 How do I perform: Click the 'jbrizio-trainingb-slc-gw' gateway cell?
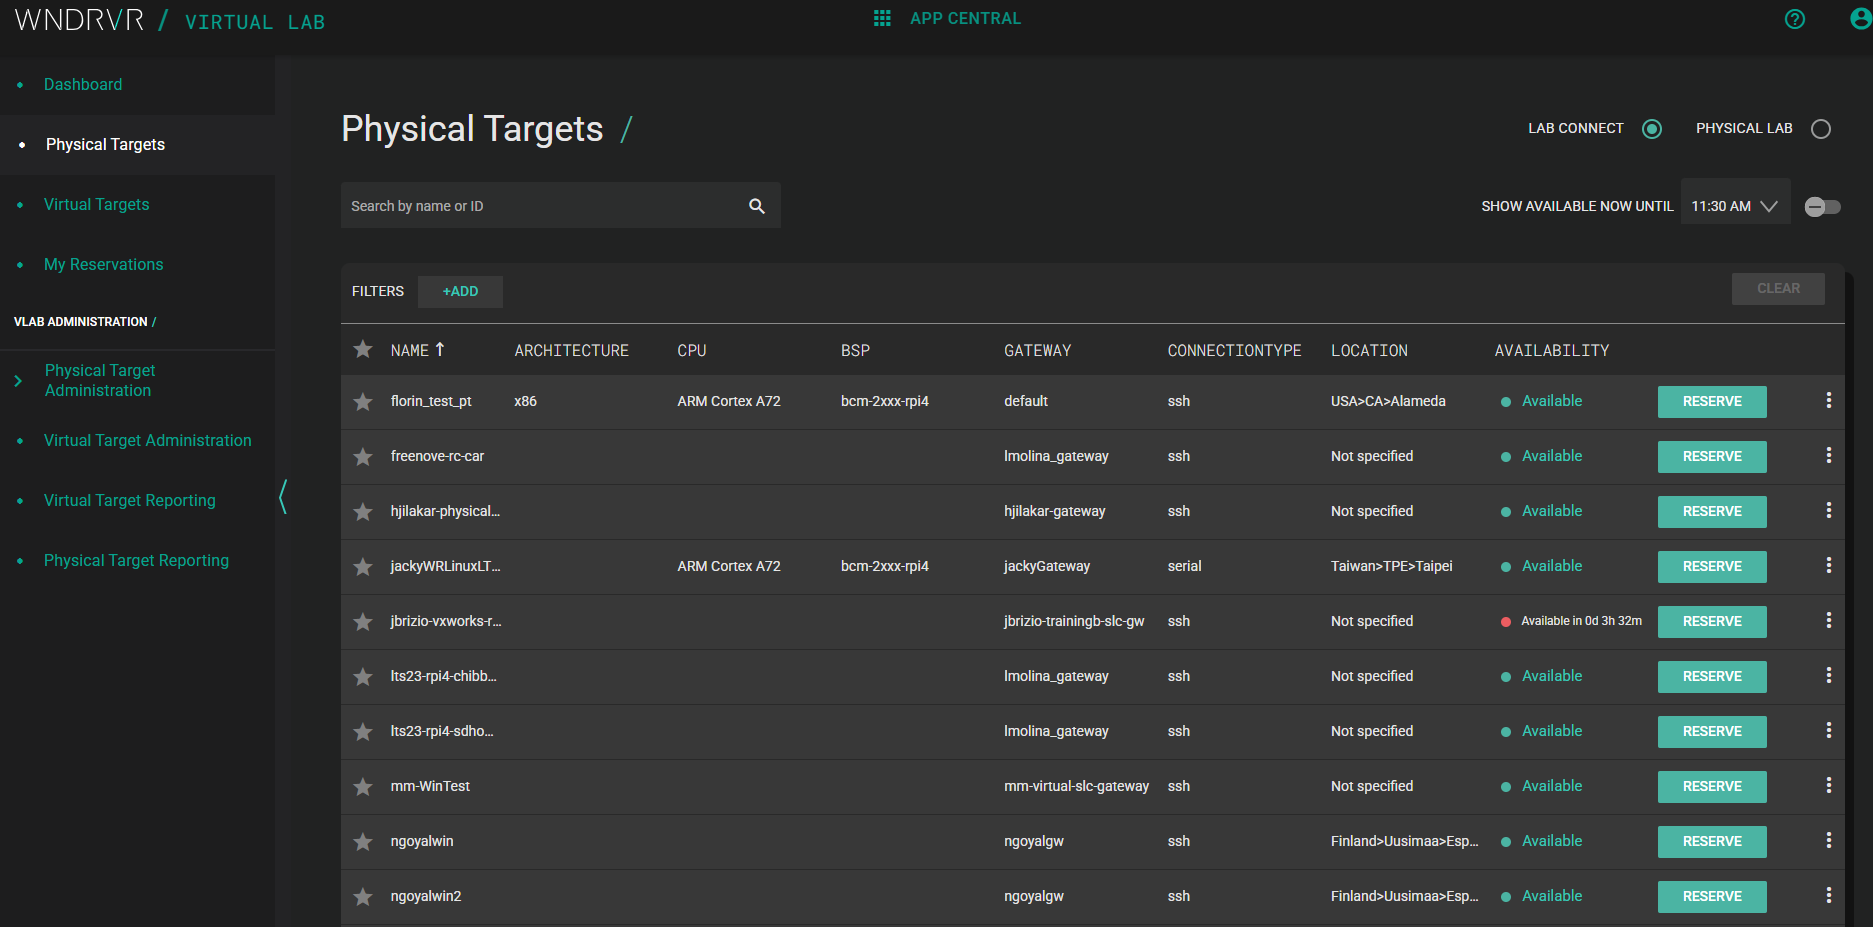click(1074, 621)
